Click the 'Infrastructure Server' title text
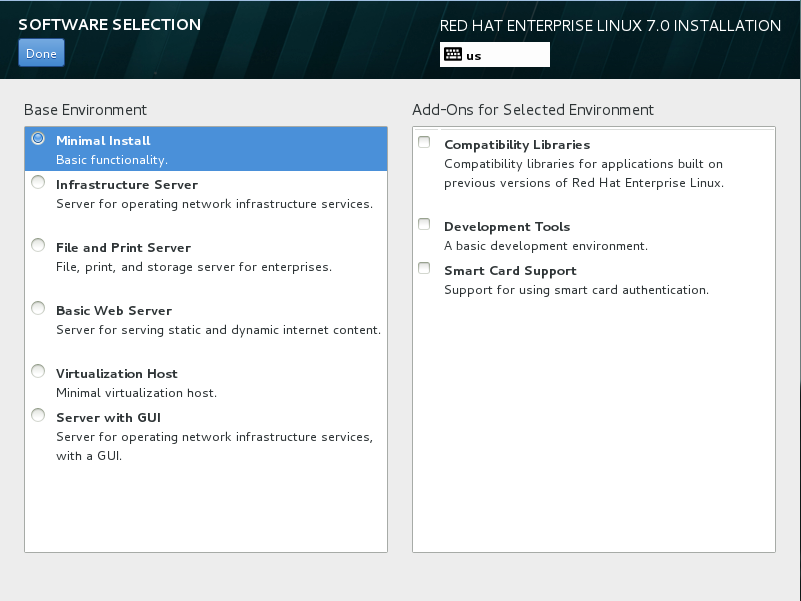This screenshot has height=601, width=801. [x=127, y=185]
